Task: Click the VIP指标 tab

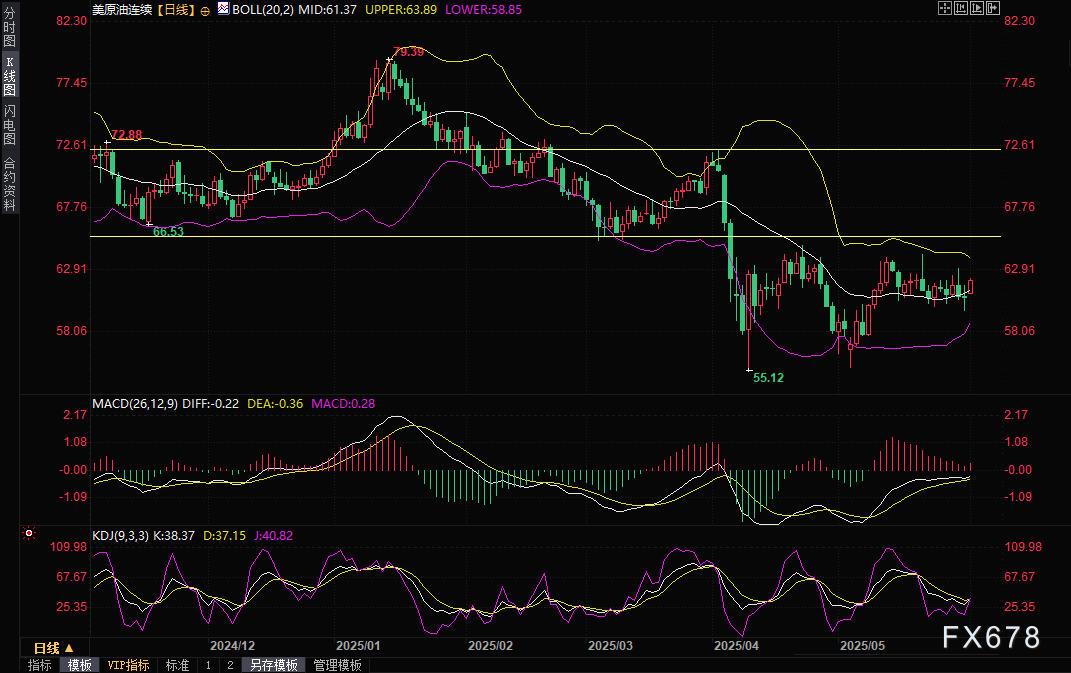Action: coord(129,665)
